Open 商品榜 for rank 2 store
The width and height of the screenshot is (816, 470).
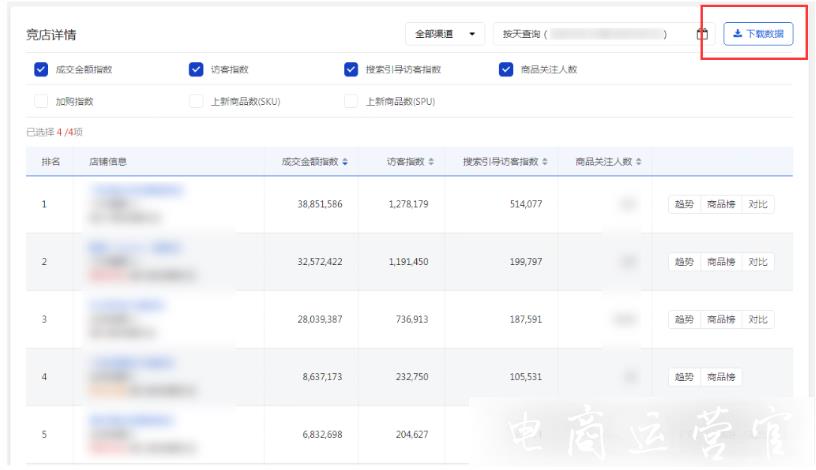click(x=722, y=262)
